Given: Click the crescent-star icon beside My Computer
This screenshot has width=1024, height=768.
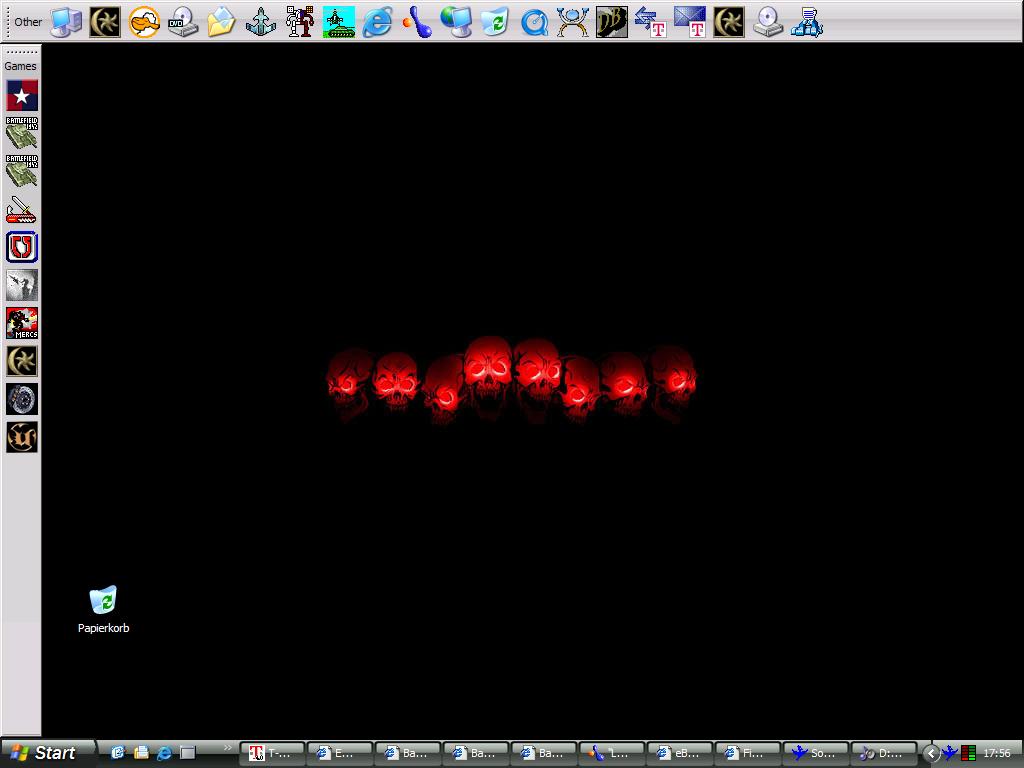Looking at the screenshot, I should coord(105,22).
